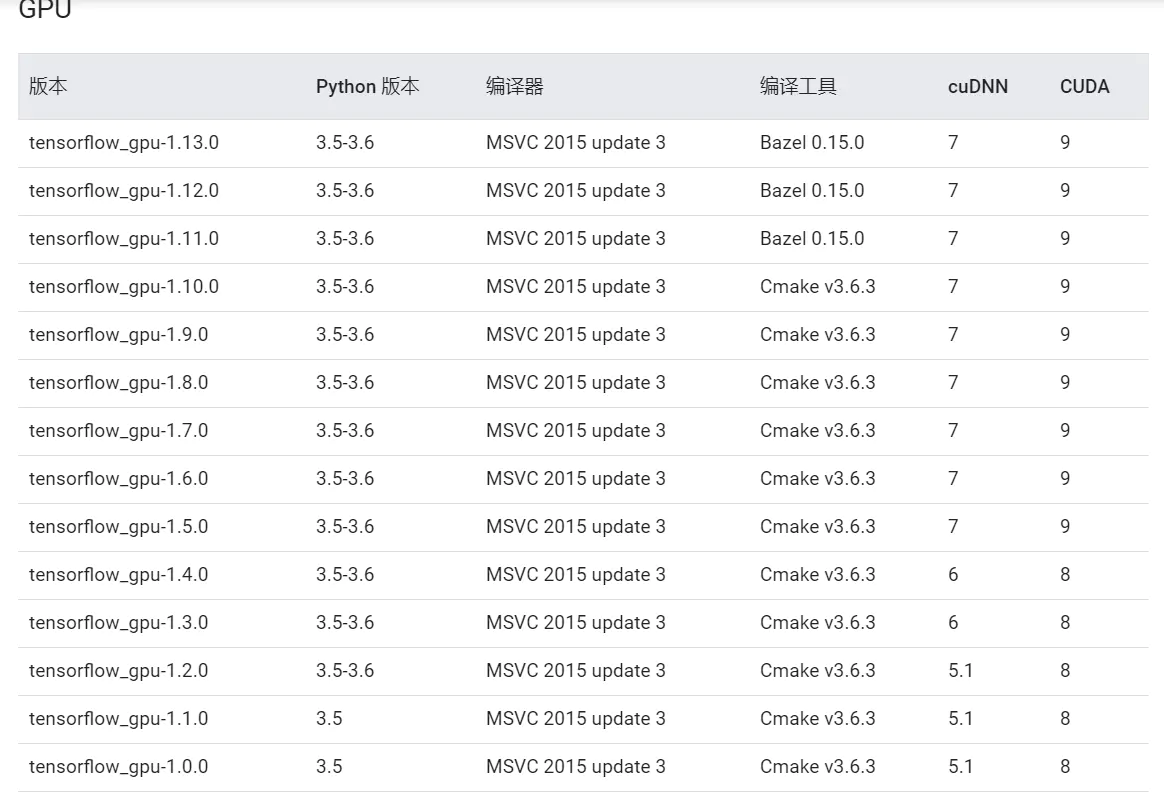Select the tensorflow_gpu-1.4.0 cell

coord(119,575)
